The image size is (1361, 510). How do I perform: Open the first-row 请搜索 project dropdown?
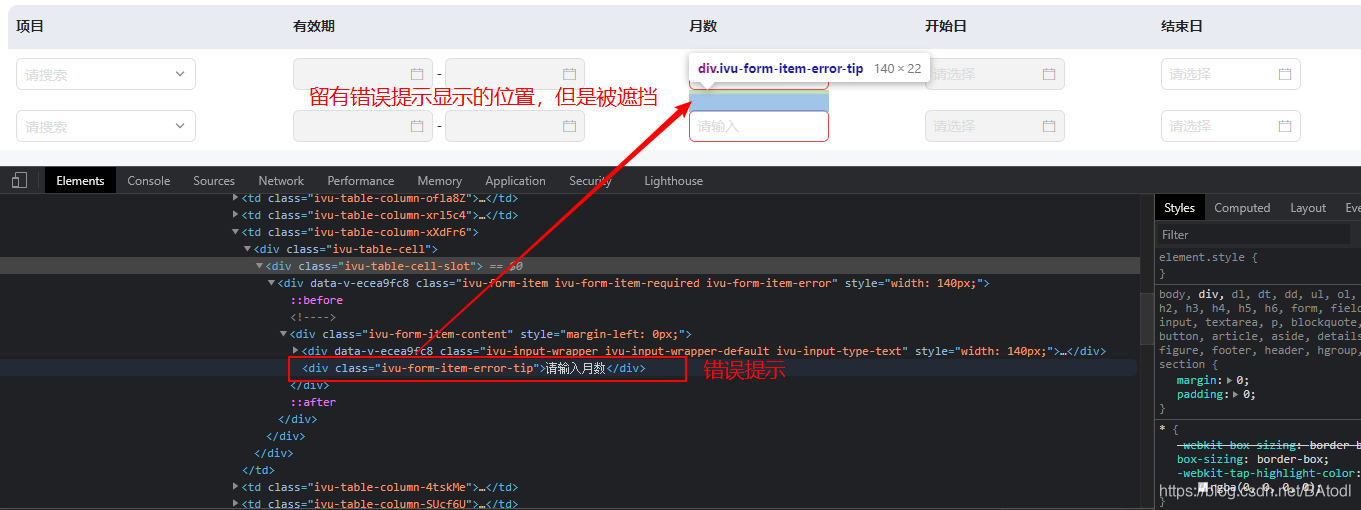[106, 74]
